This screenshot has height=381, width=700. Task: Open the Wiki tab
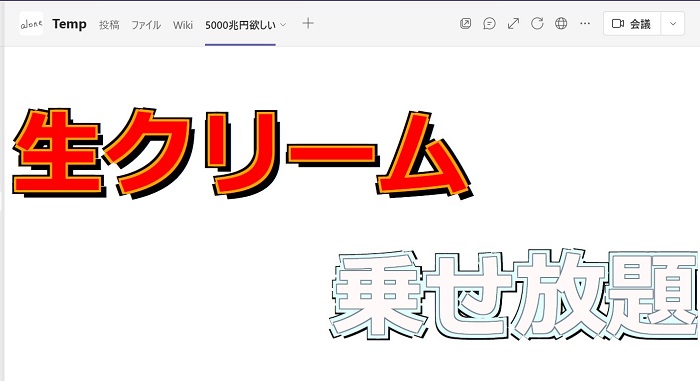point(183,25)
